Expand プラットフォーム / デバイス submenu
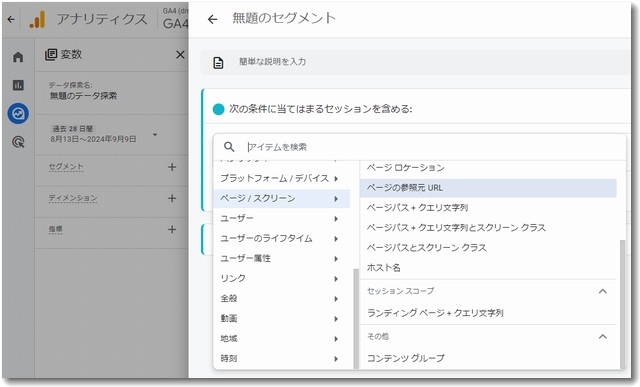640x387 pixels. [x=281, y=178]
